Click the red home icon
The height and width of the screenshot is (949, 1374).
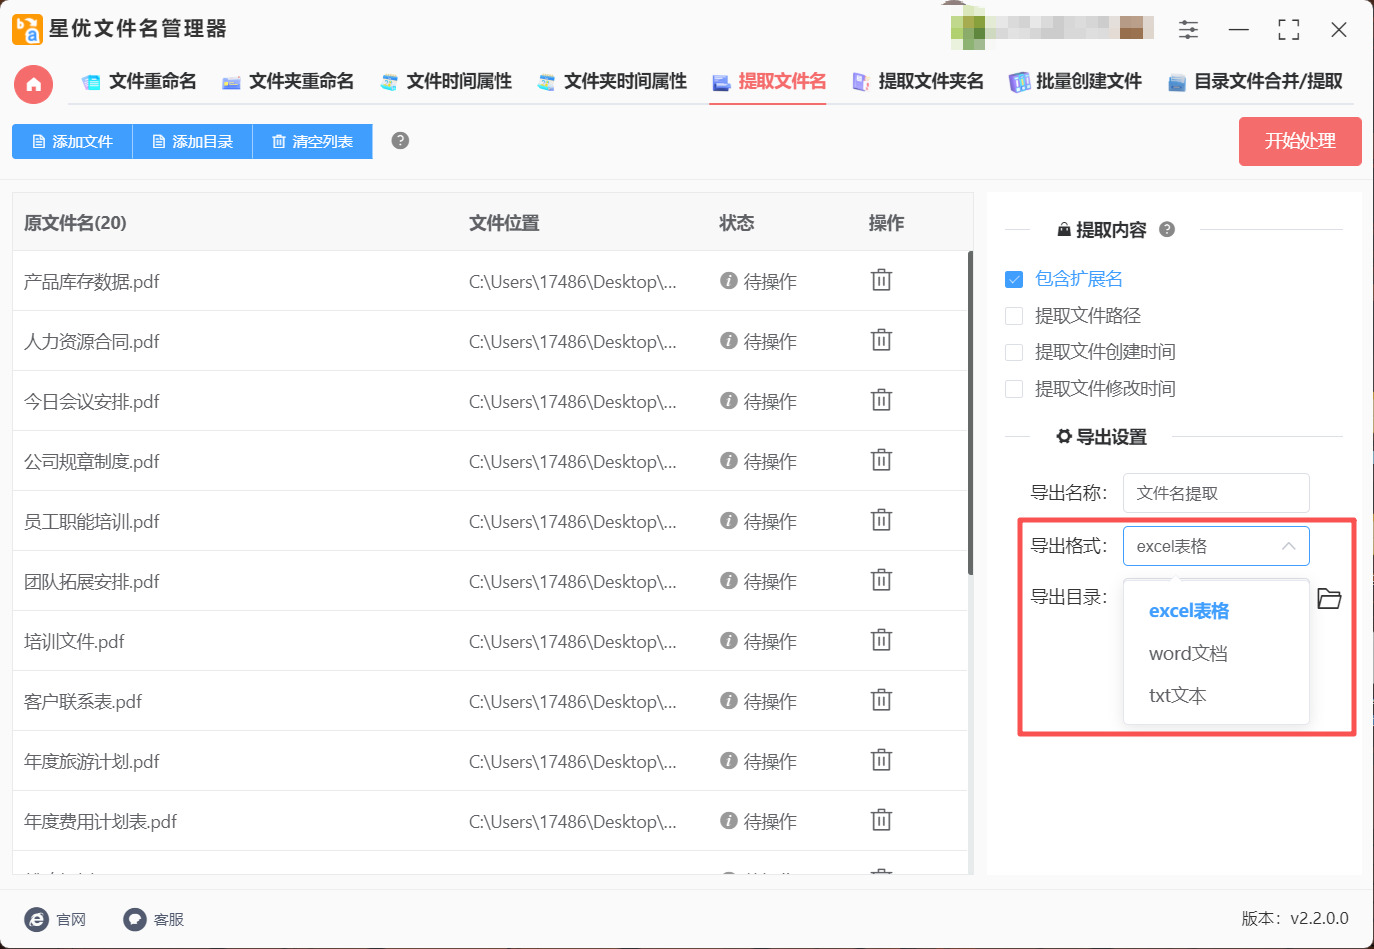[x=33, y=84]
